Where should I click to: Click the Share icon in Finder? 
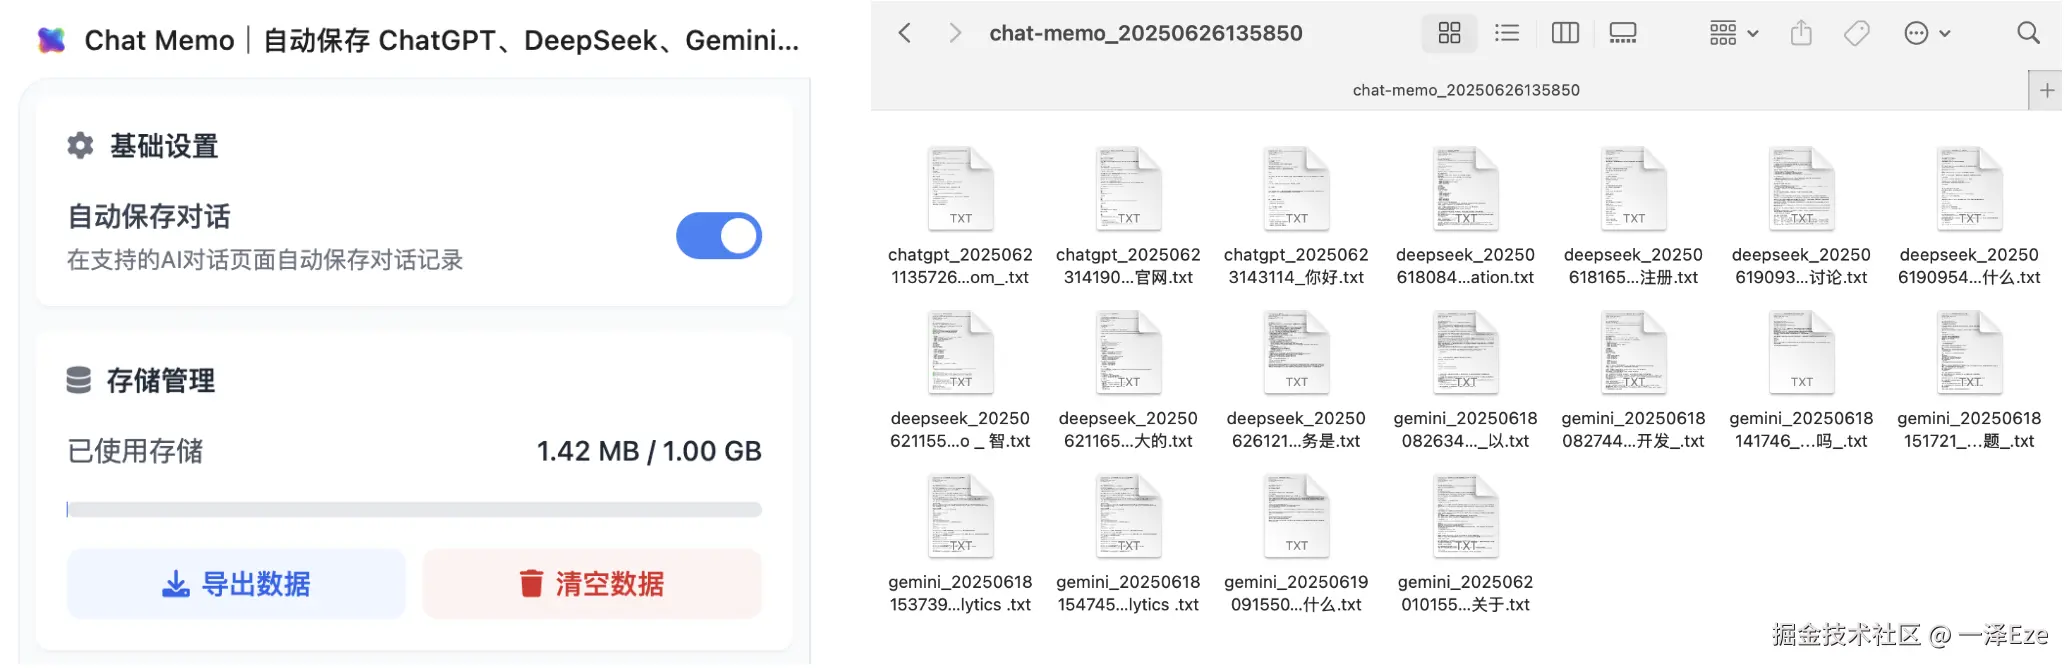coord(1801,33)
